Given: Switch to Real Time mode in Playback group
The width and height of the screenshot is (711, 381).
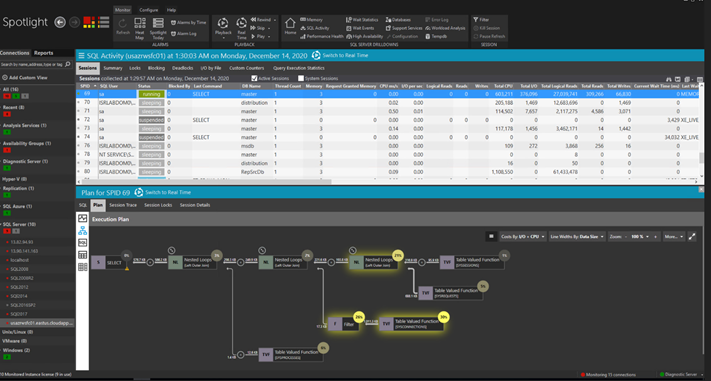Looking at the screenshot, I should (x=242, y=29).
